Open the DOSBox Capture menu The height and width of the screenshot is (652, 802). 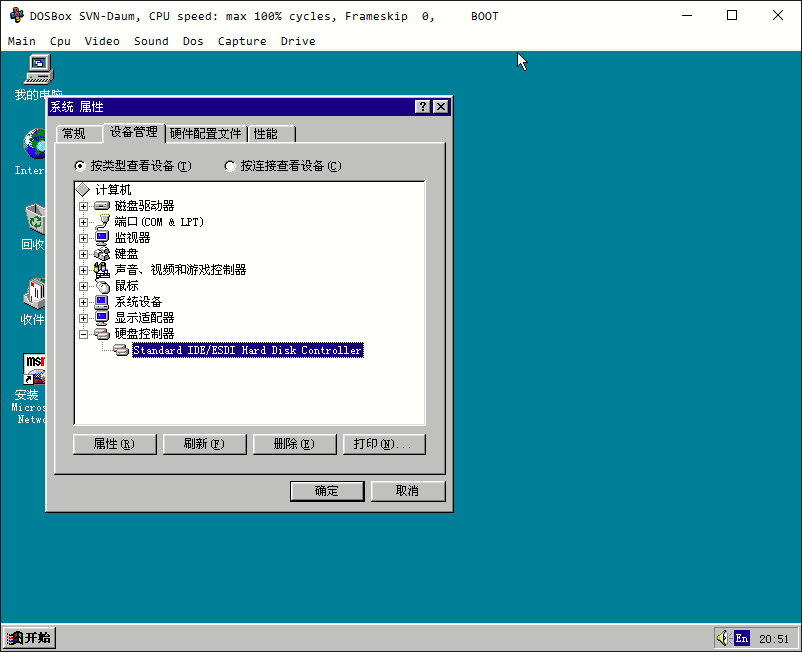coord(242,41)
